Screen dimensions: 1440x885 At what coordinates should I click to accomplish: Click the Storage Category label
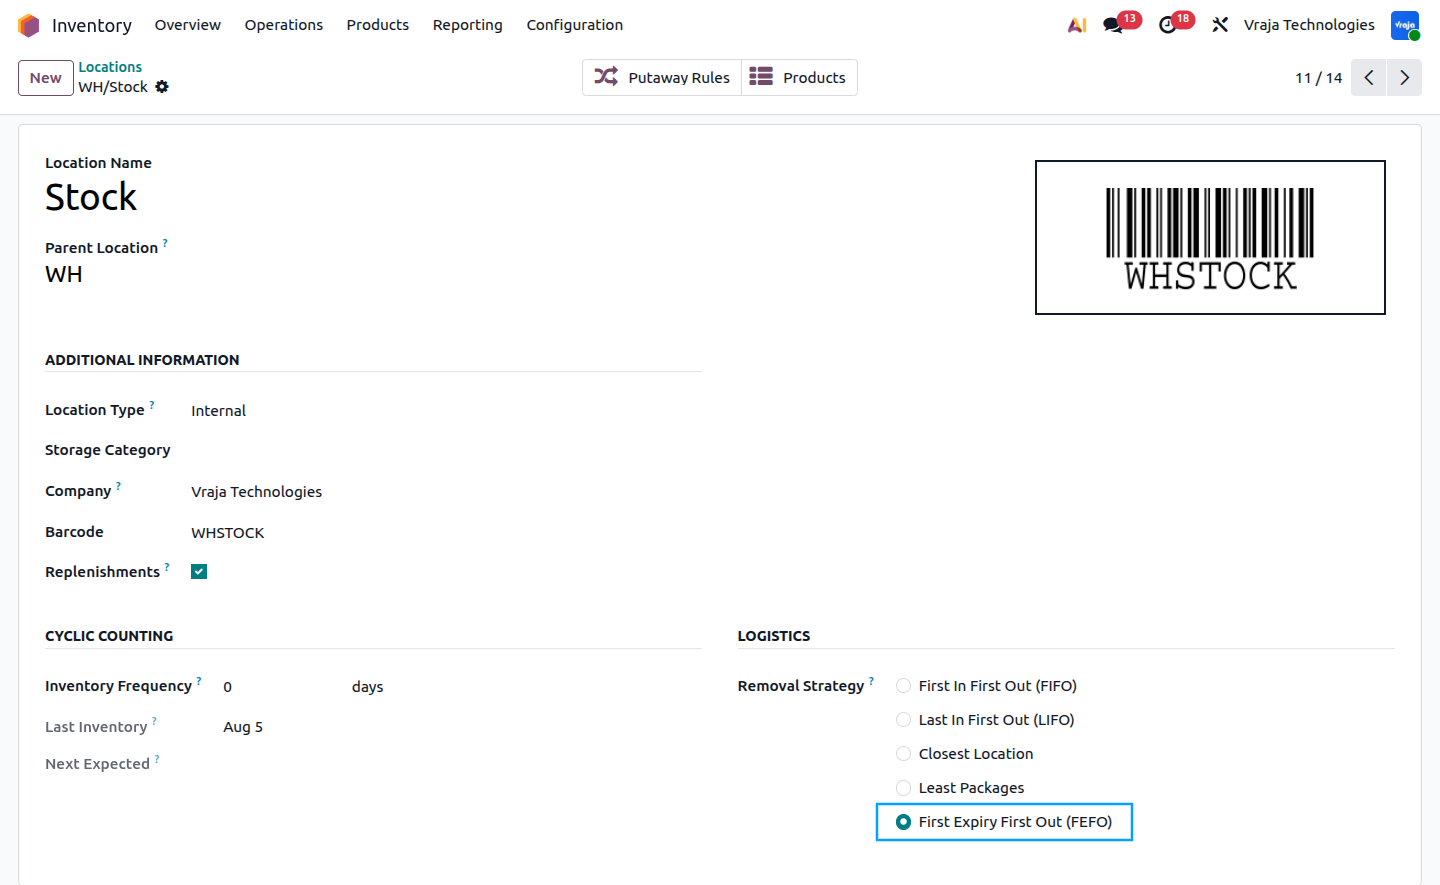(108, 450)
